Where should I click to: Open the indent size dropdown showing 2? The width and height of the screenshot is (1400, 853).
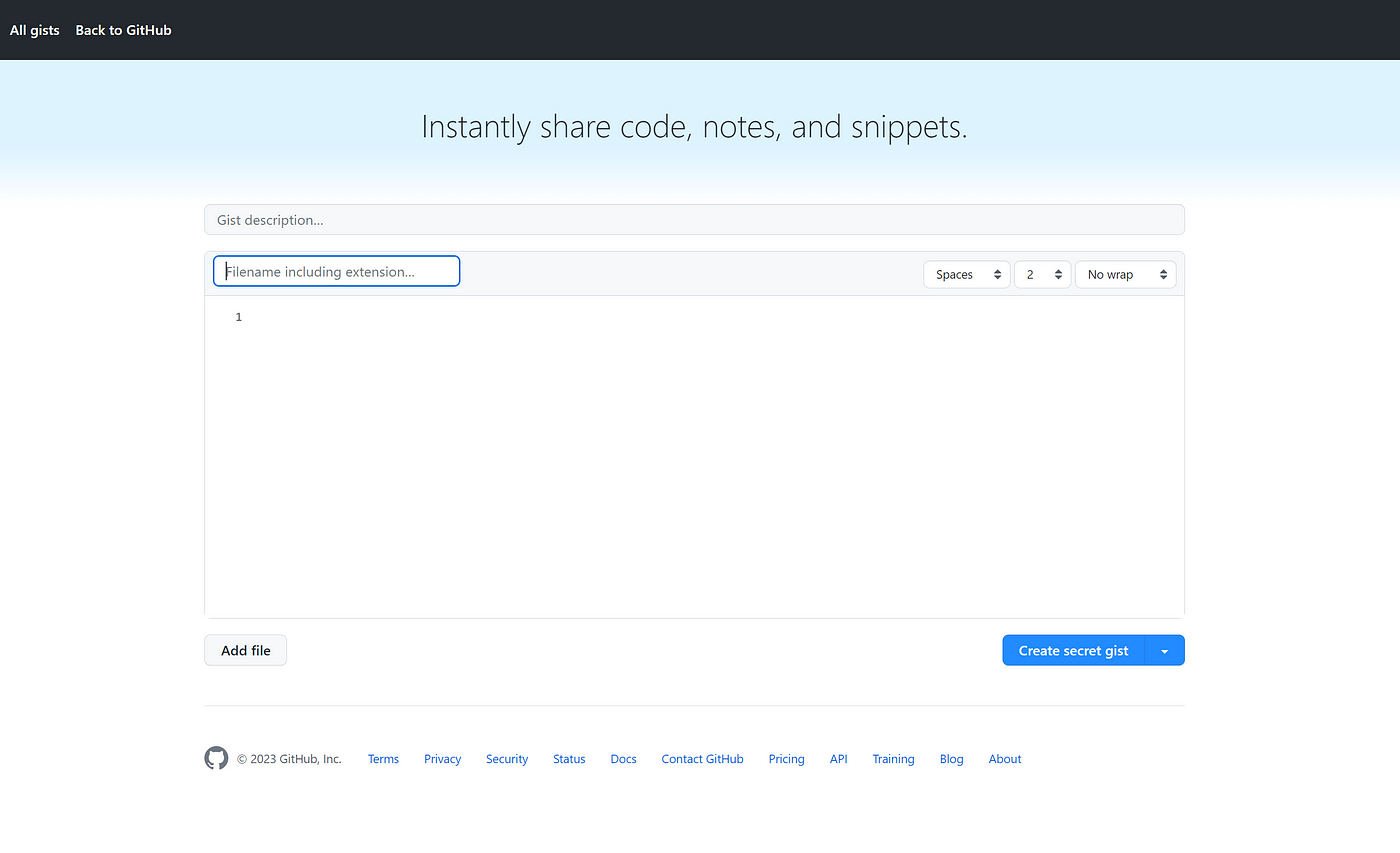(1042, 274)
